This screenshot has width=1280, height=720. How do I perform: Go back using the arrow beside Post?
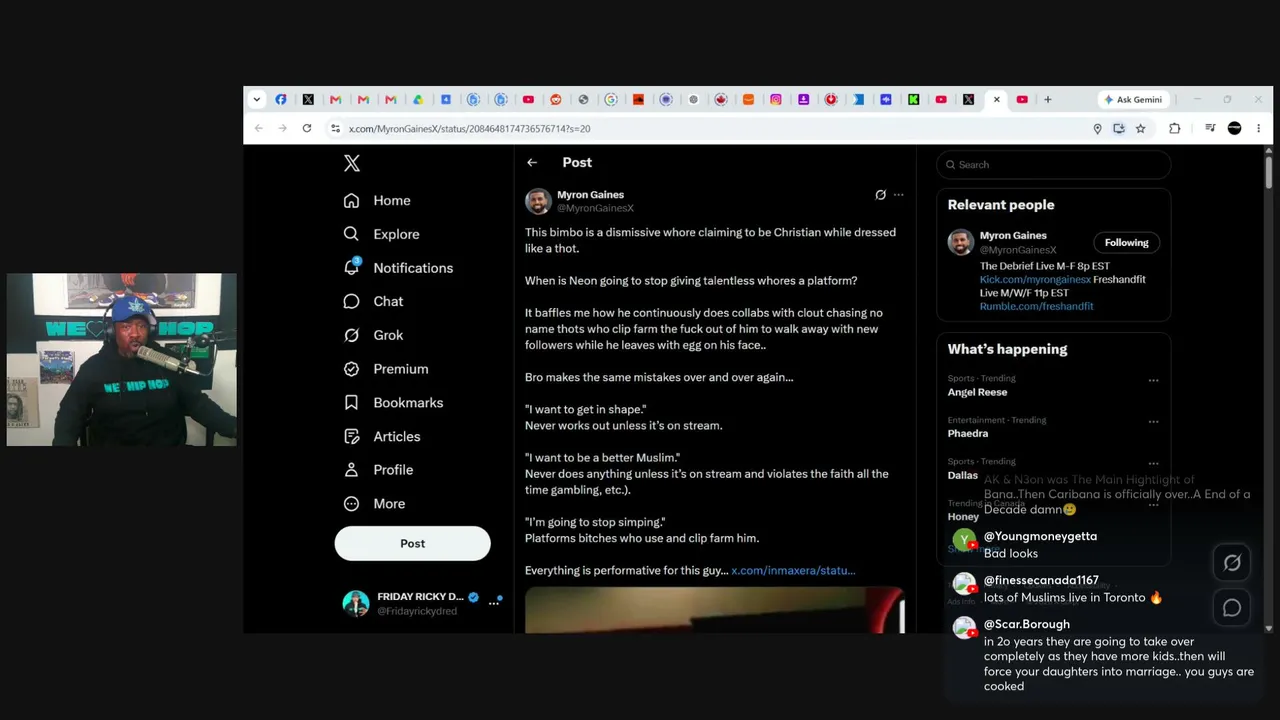click(x=532, y=162)
